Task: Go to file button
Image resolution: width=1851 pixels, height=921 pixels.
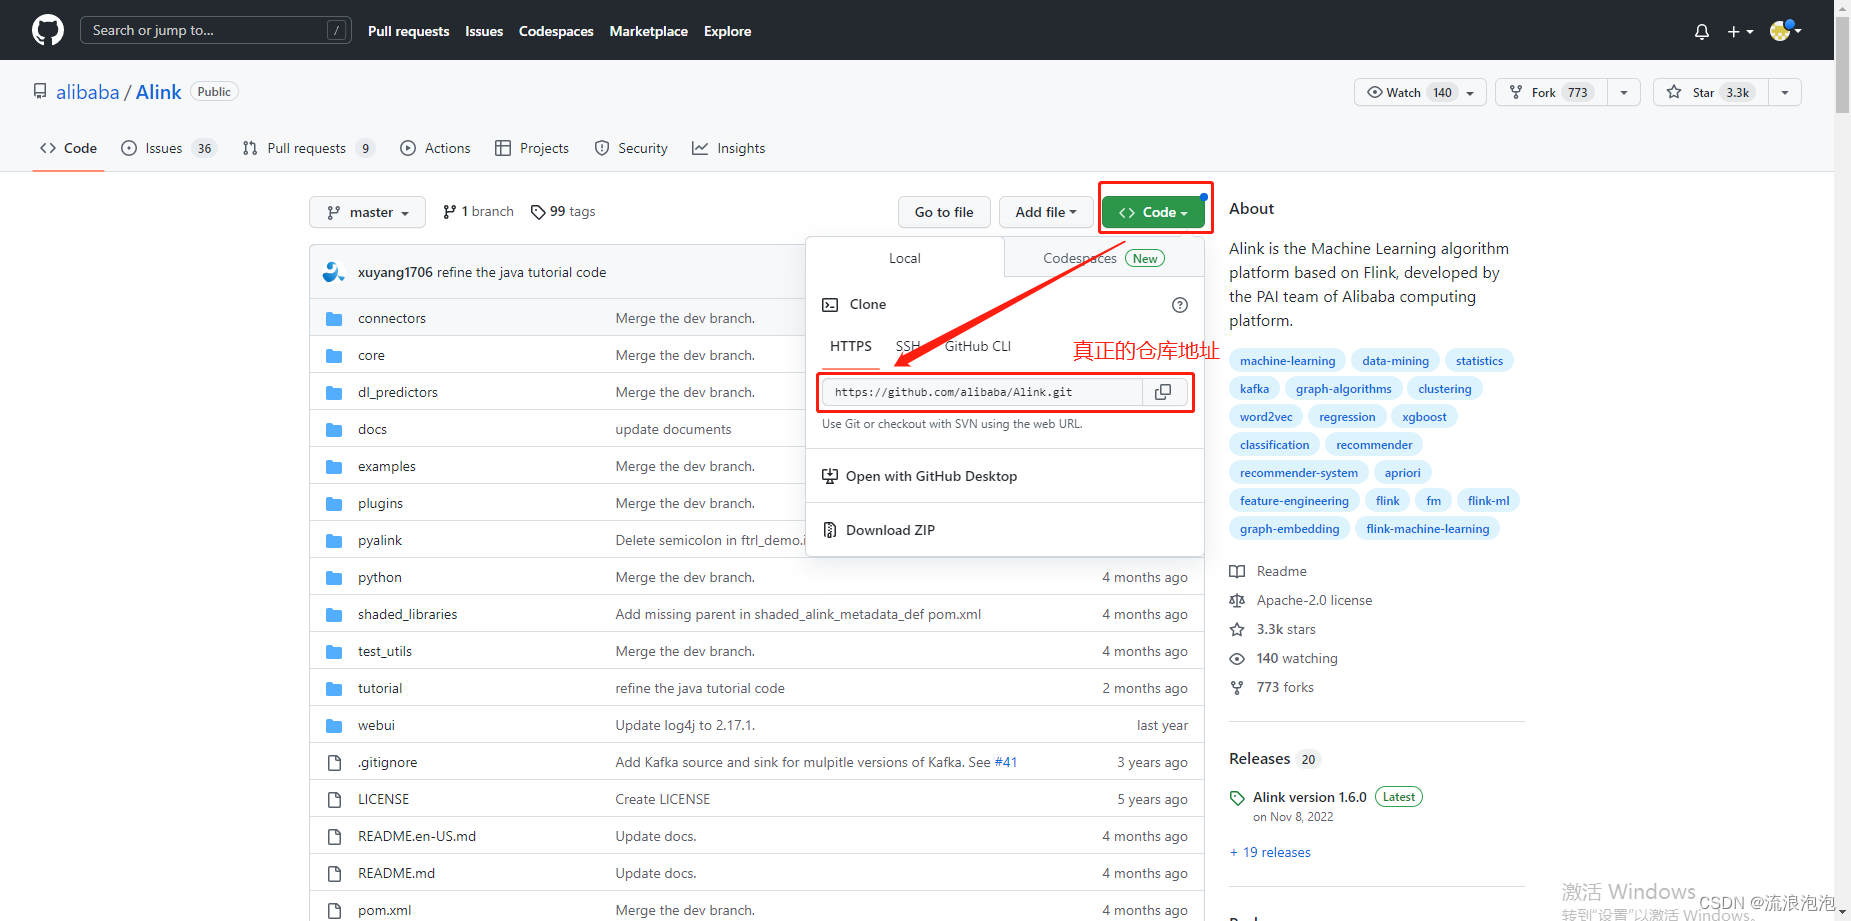Action: tap(944, 212)
